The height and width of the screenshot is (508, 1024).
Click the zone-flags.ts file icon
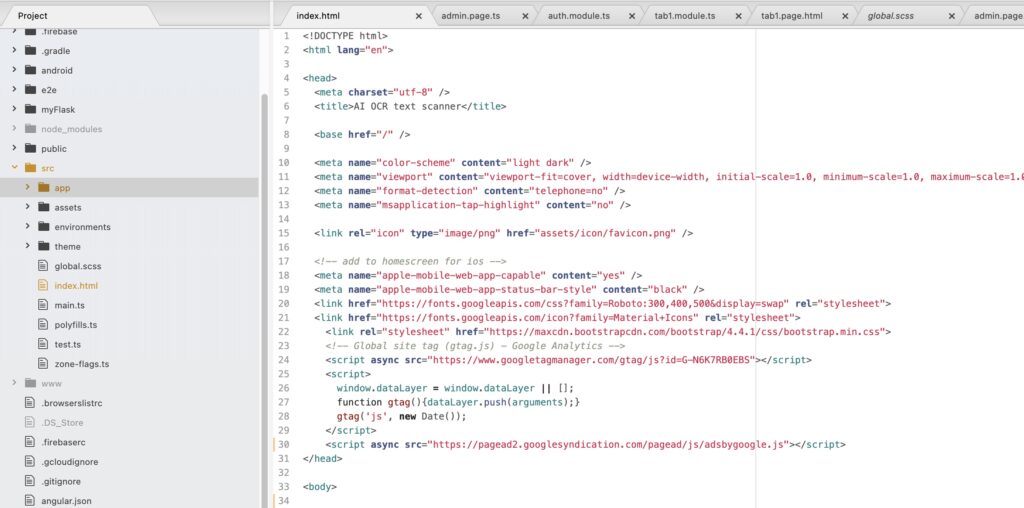(43, 364)
